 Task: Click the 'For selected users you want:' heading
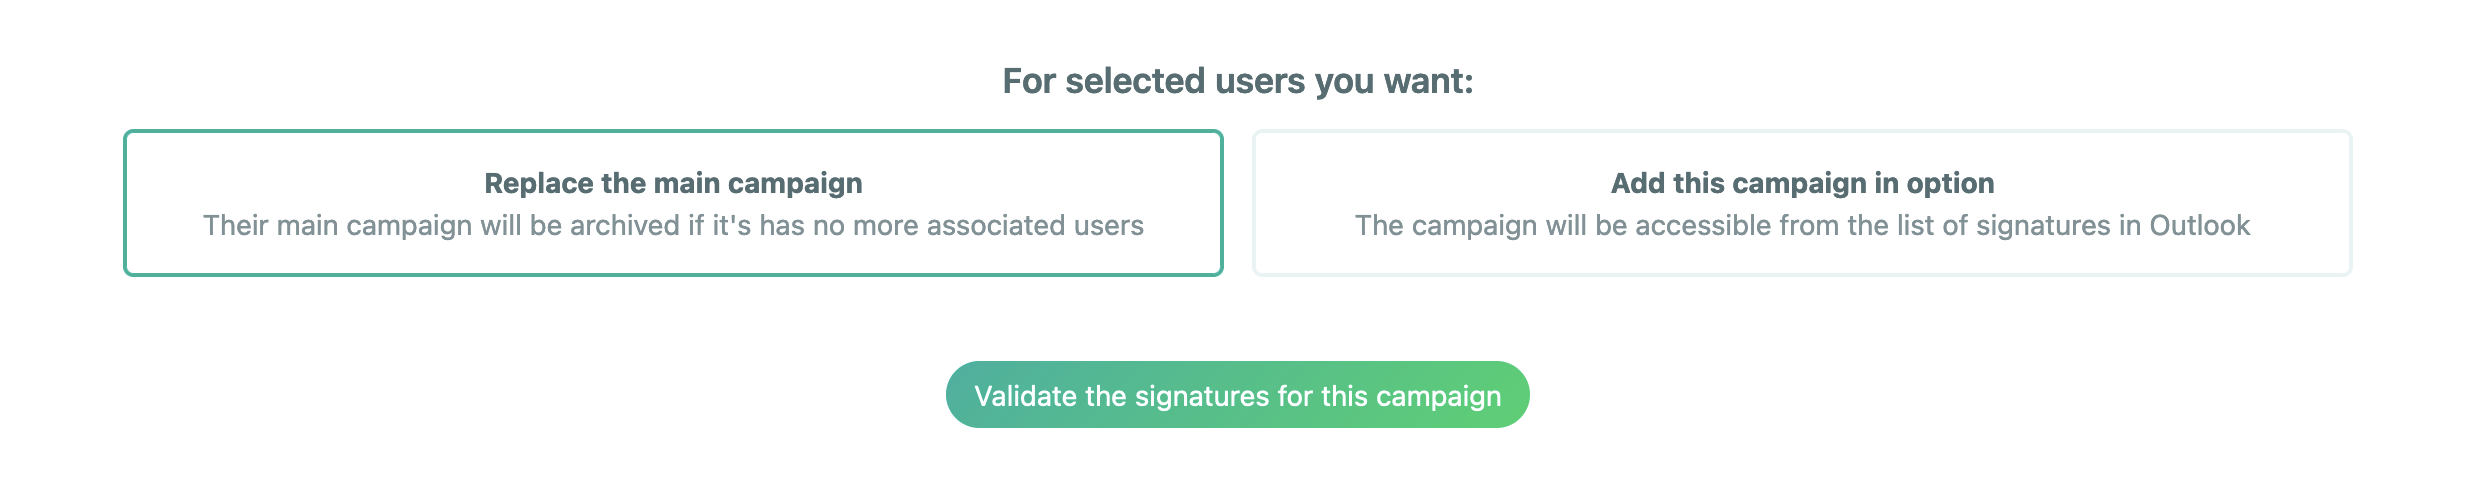(x=1237, y=81)
